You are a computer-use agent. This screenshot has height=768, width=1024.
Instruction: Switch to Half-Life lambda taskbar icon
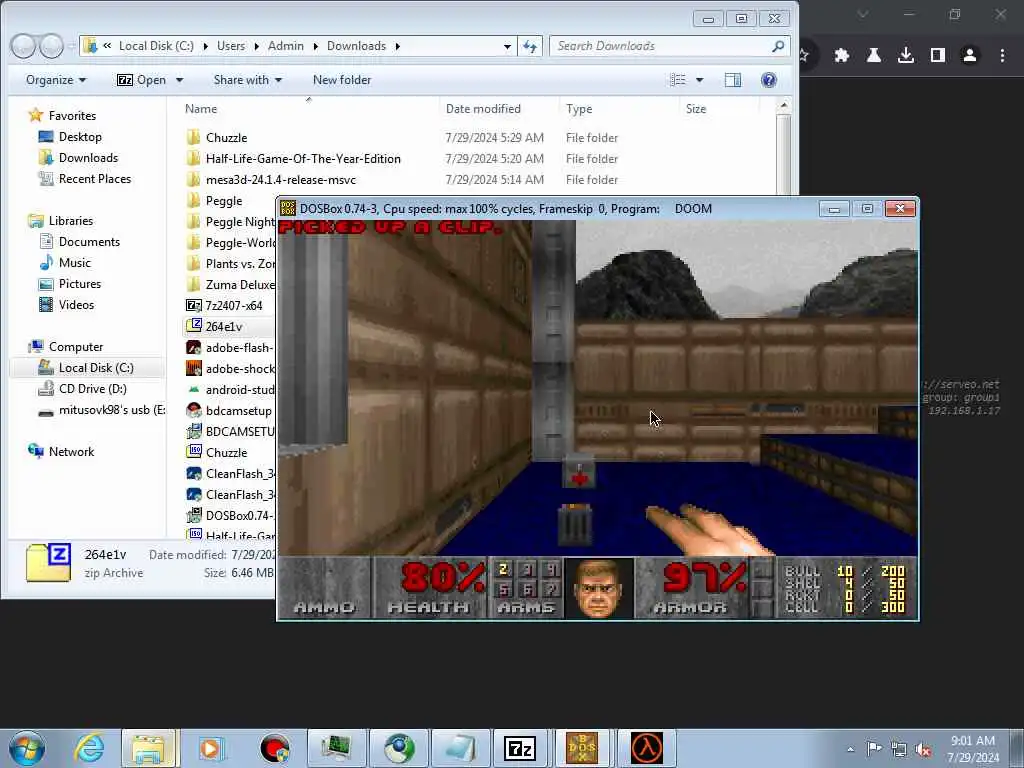coord(647,748)
